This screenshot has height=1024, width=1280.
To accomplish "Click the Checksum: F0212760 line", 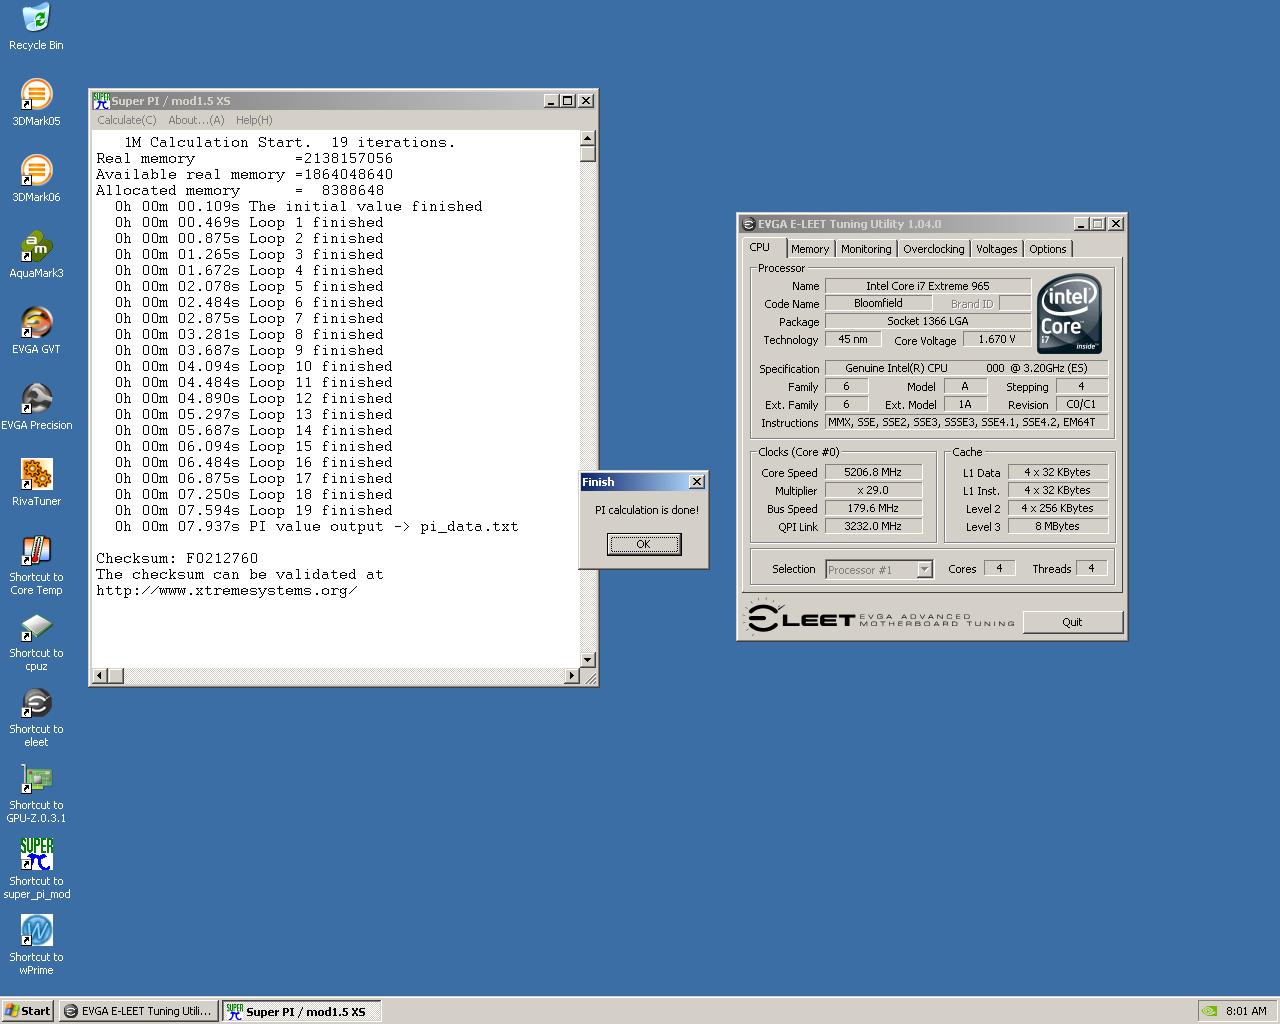I will tap(177, 558).
